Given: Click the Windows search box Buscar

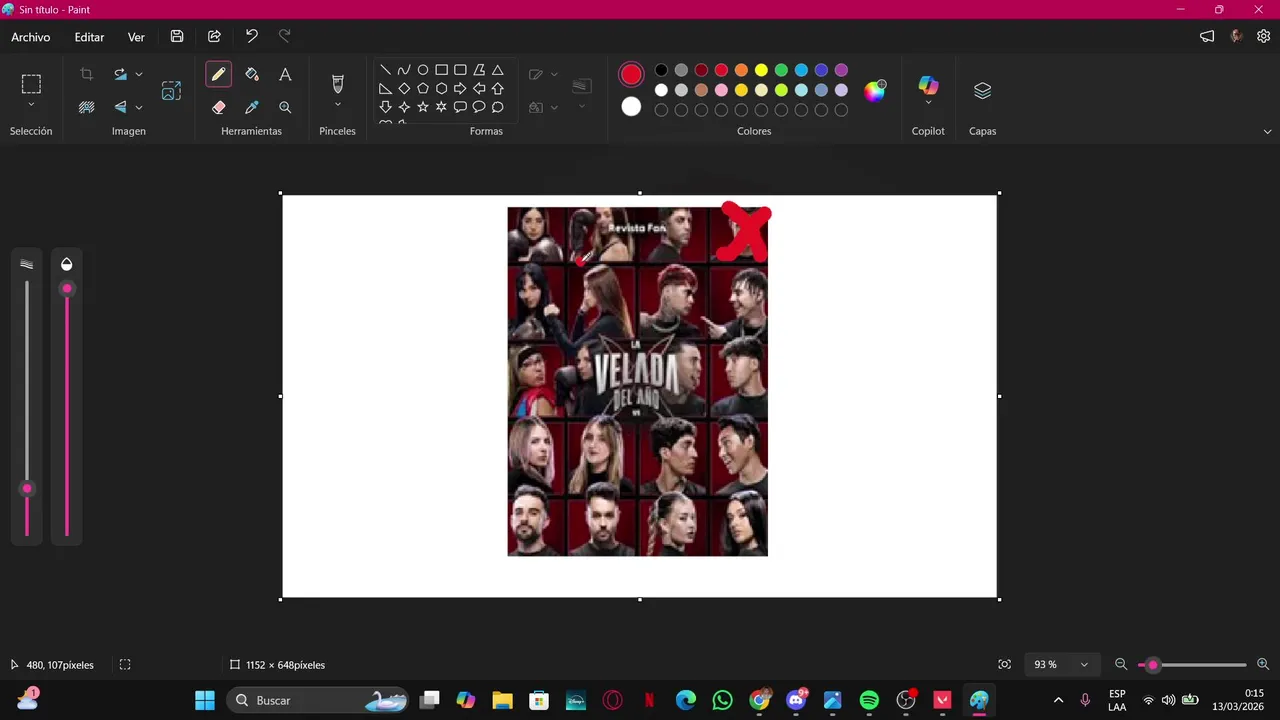Looking at the screenshot, I should click(320, 700).
